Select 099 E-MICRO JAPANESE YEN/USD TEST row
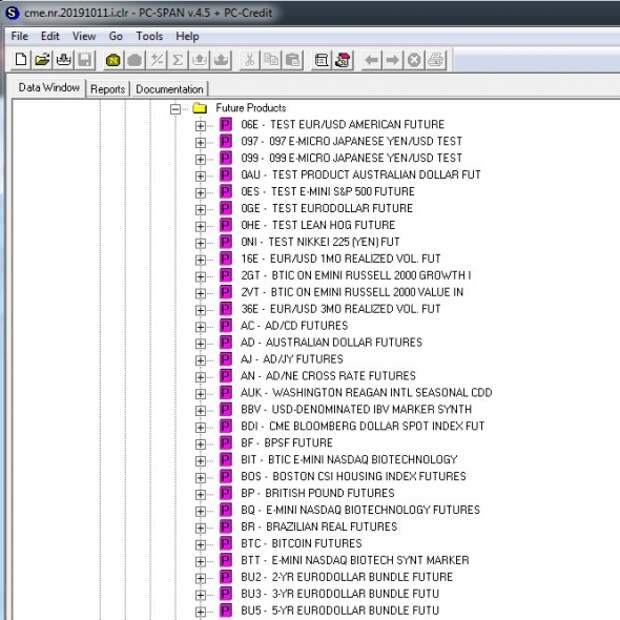 352,158
